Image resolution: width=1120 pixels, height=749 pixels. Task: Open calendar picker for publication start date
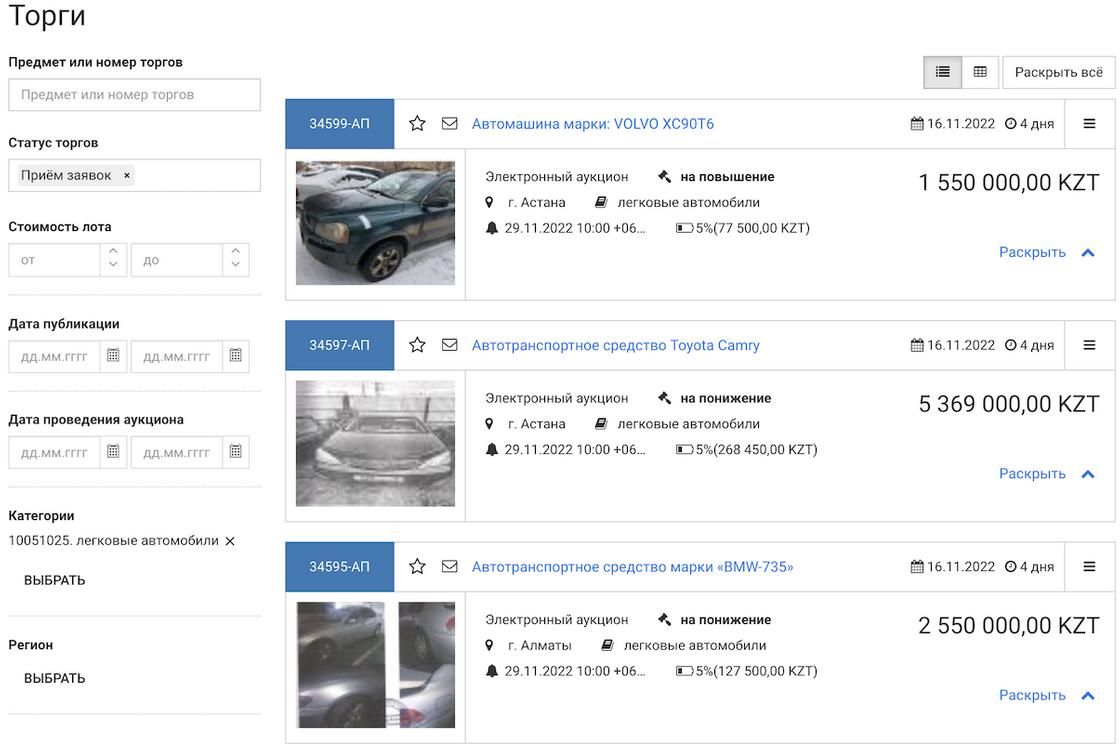(x=113, y=356)
